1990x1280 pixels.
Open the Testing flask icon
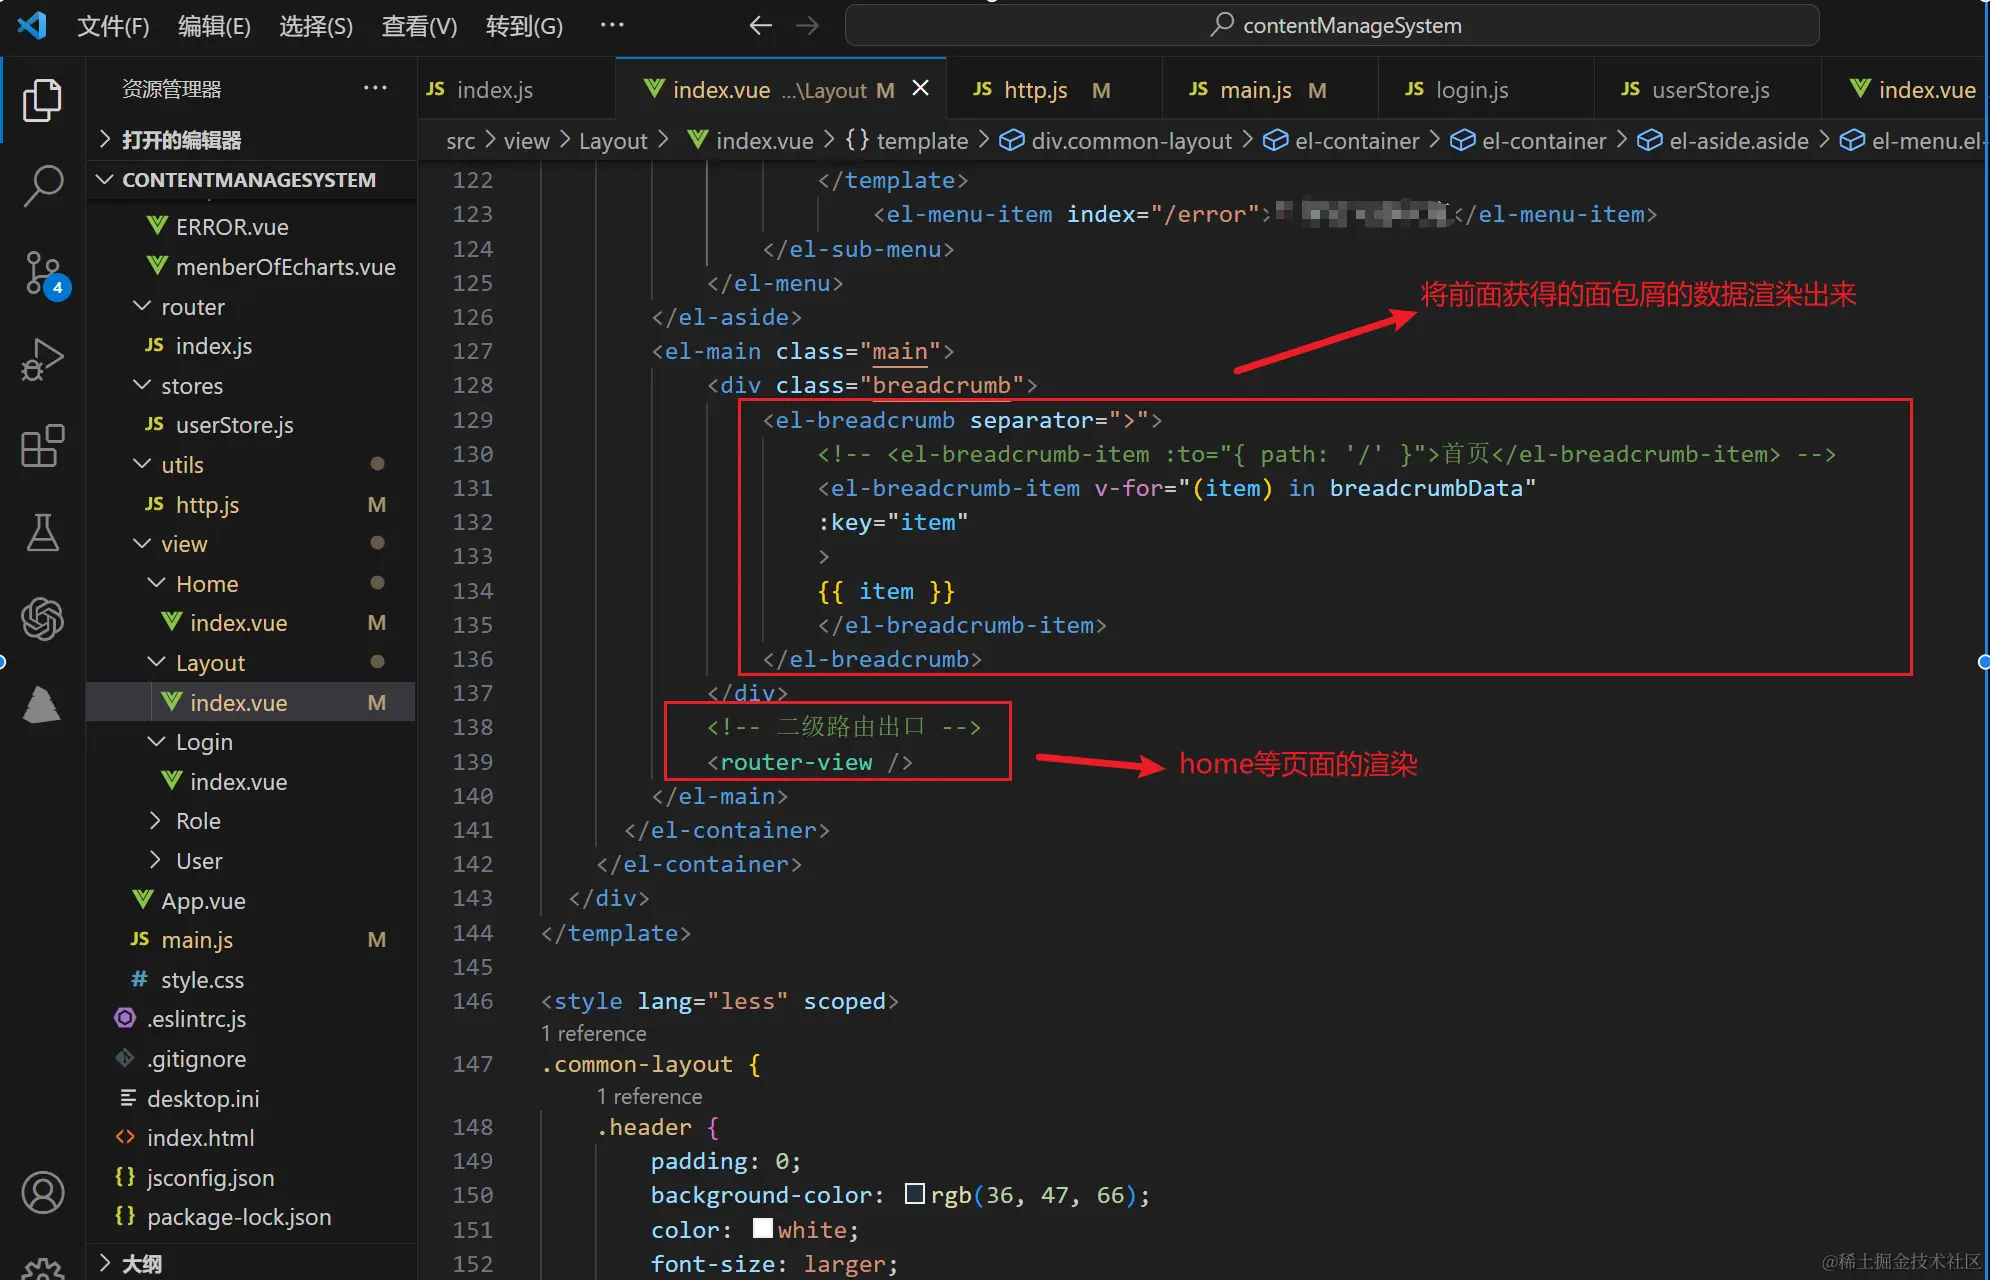pos(42,533)
